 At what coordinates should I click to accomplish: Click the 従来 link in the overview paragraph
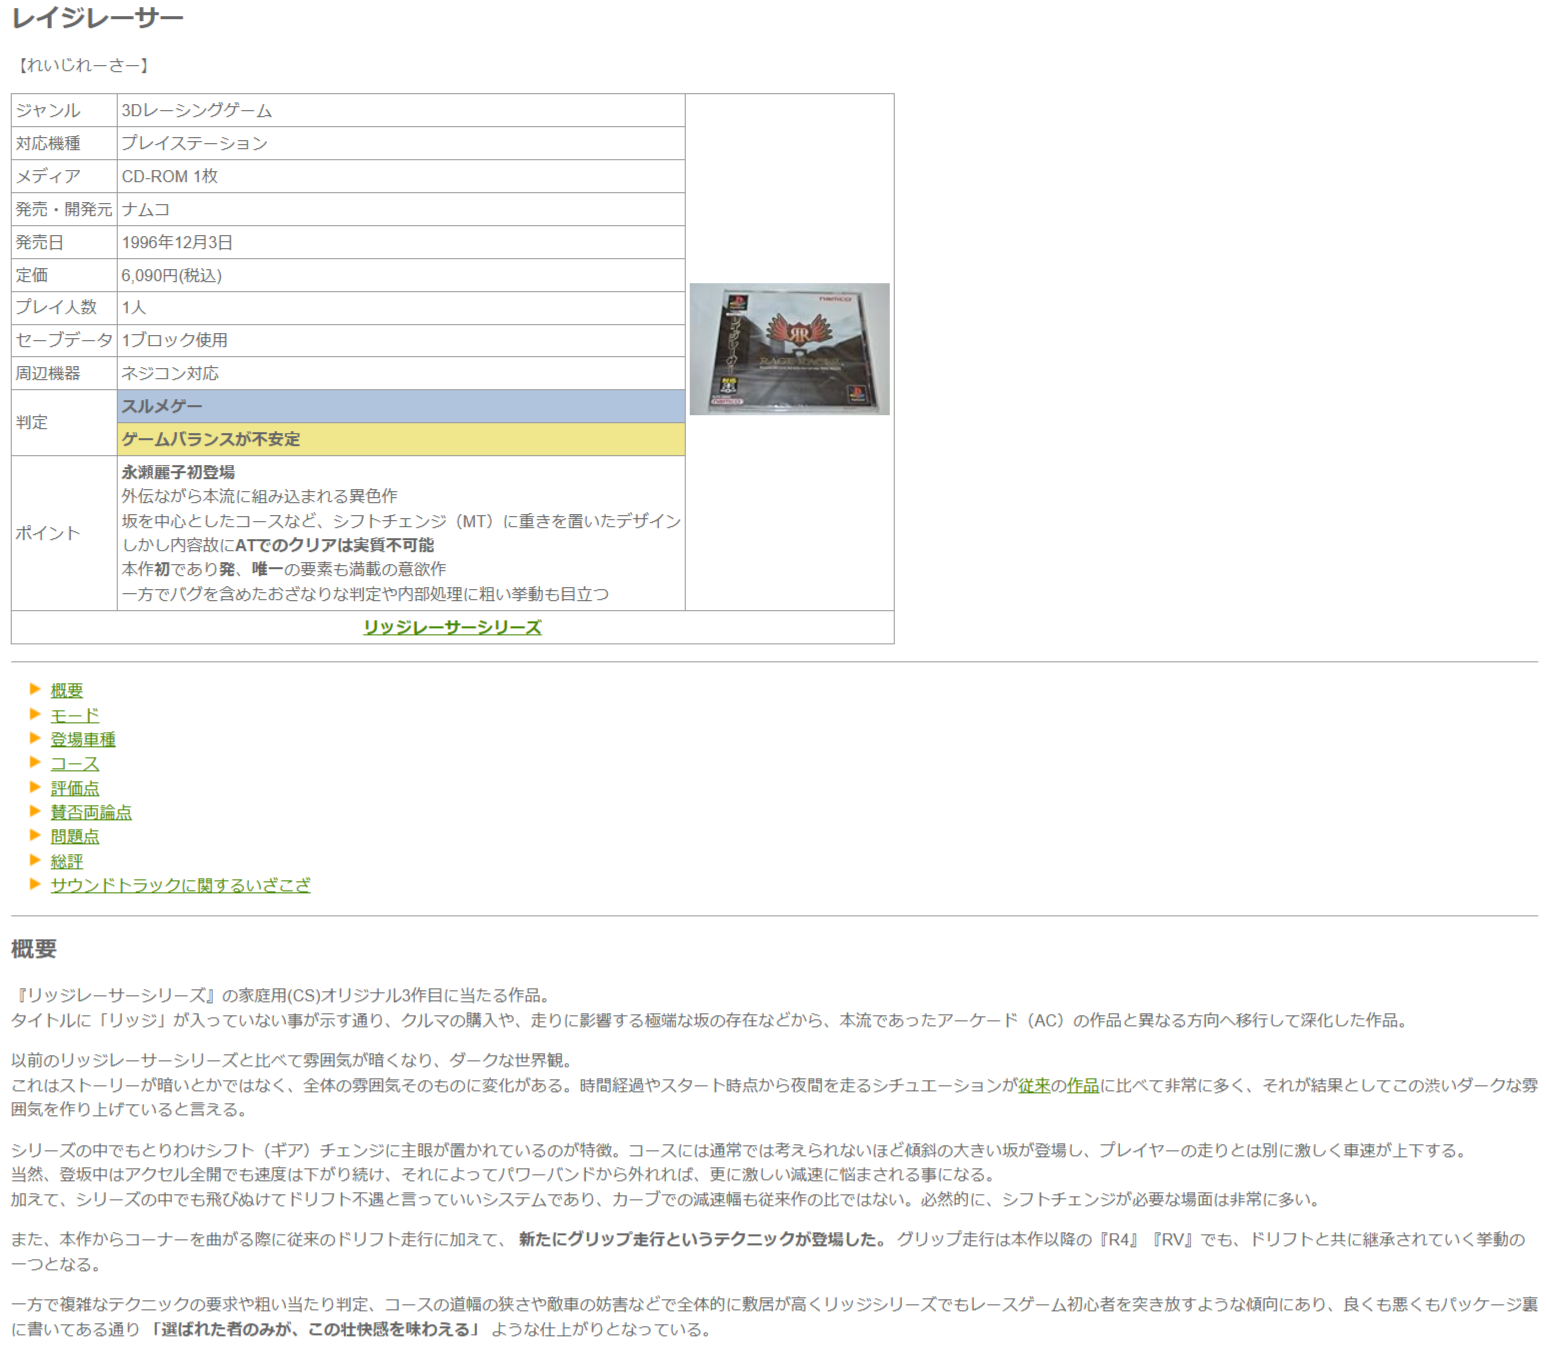point(1034,1085)
